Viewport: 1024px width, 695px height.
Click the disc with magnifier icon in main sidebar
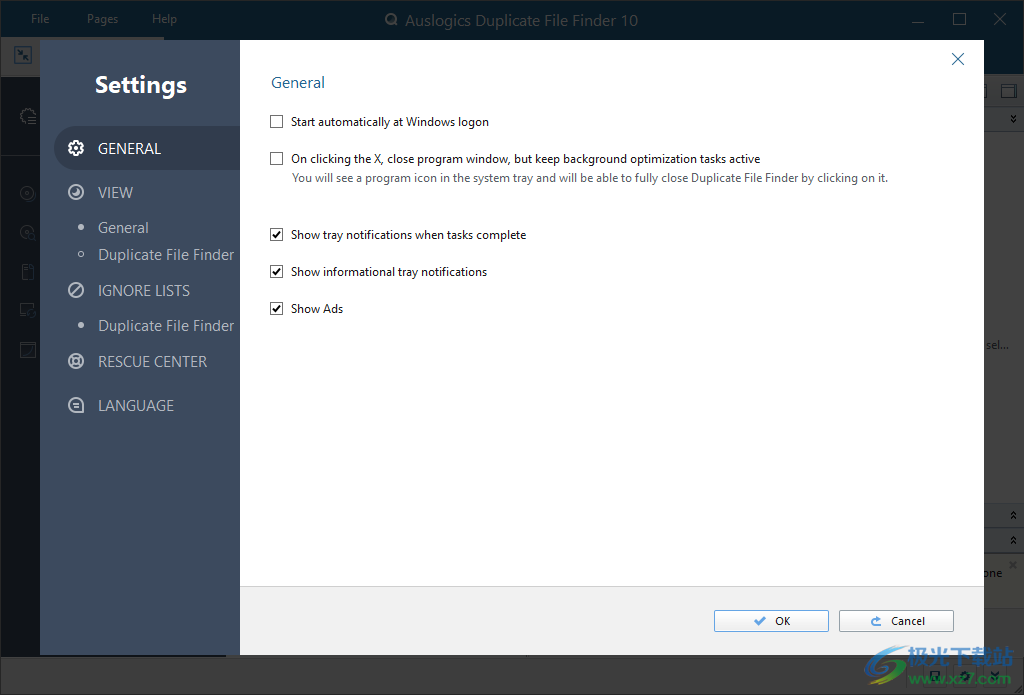pyautogui.click(x=27, y=232)
